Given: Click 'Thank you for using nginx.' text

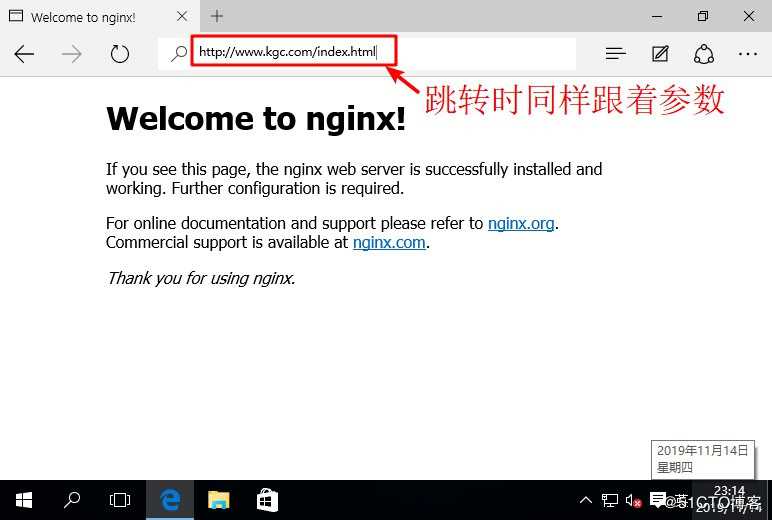Looking at the screenshot, I should (201, 278).
